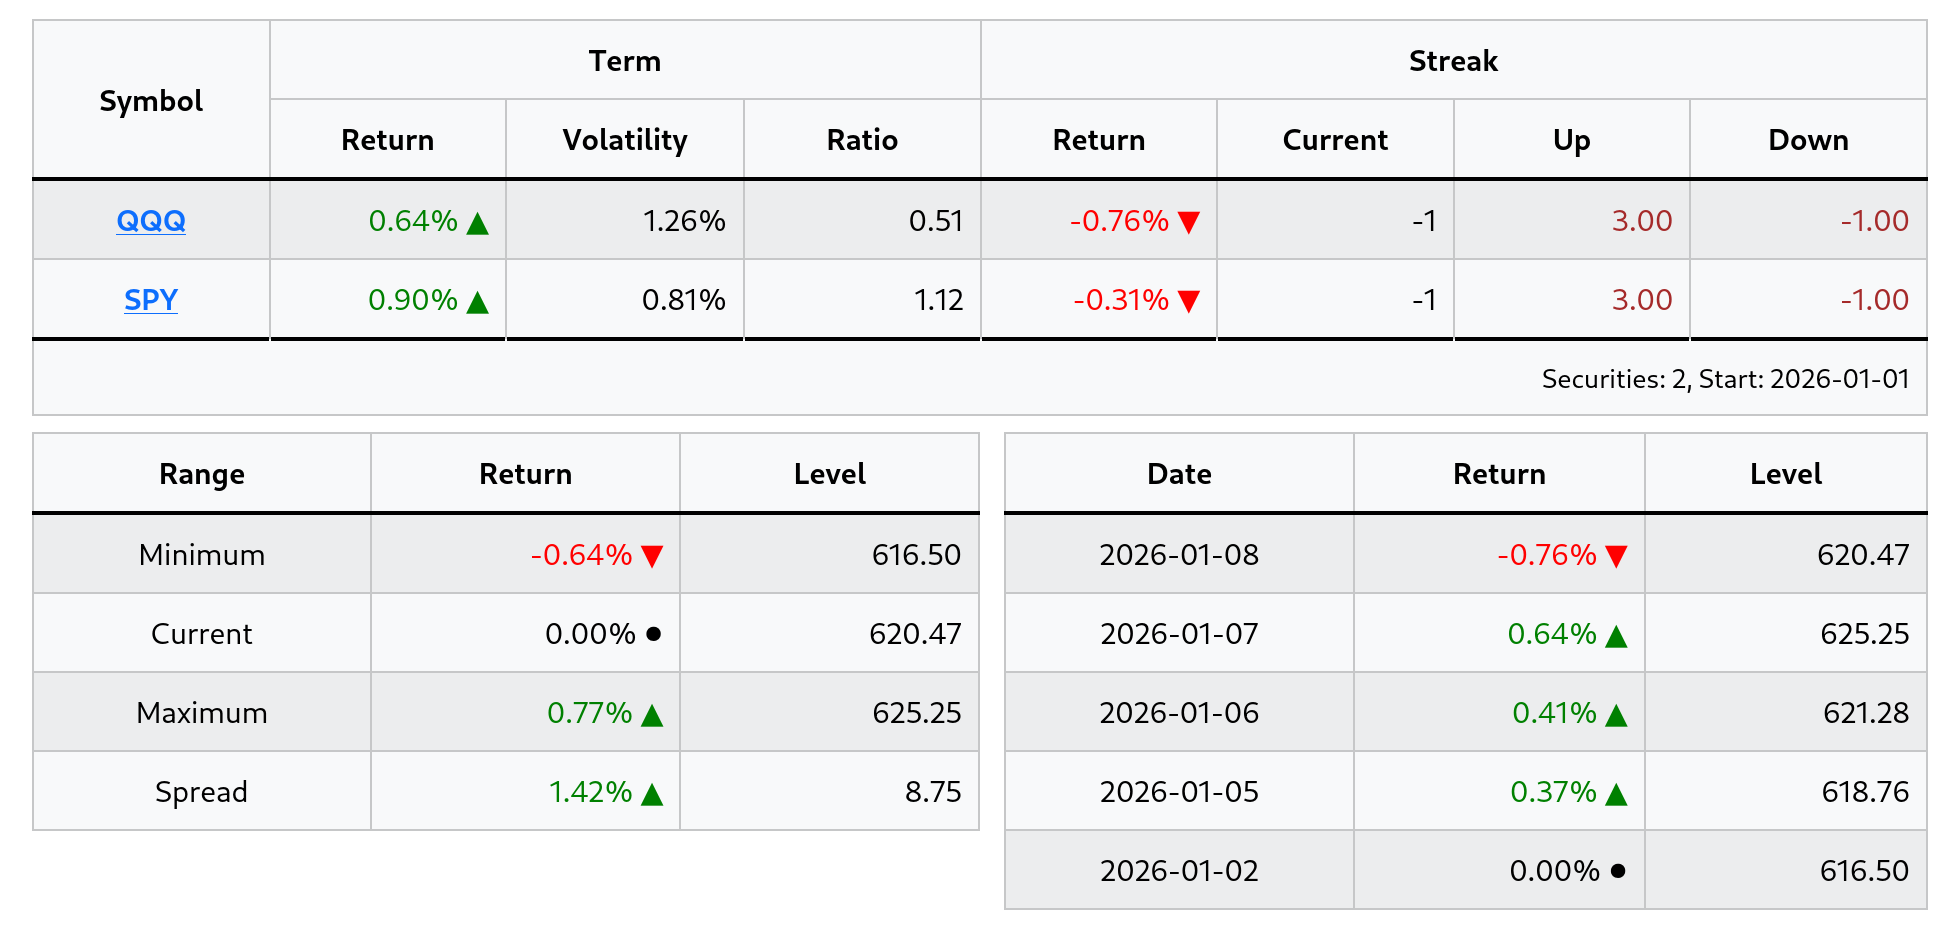1946x936 pixels.
Task: Click the Range column header
Action: pyautogui.click(x=202, y=473)
